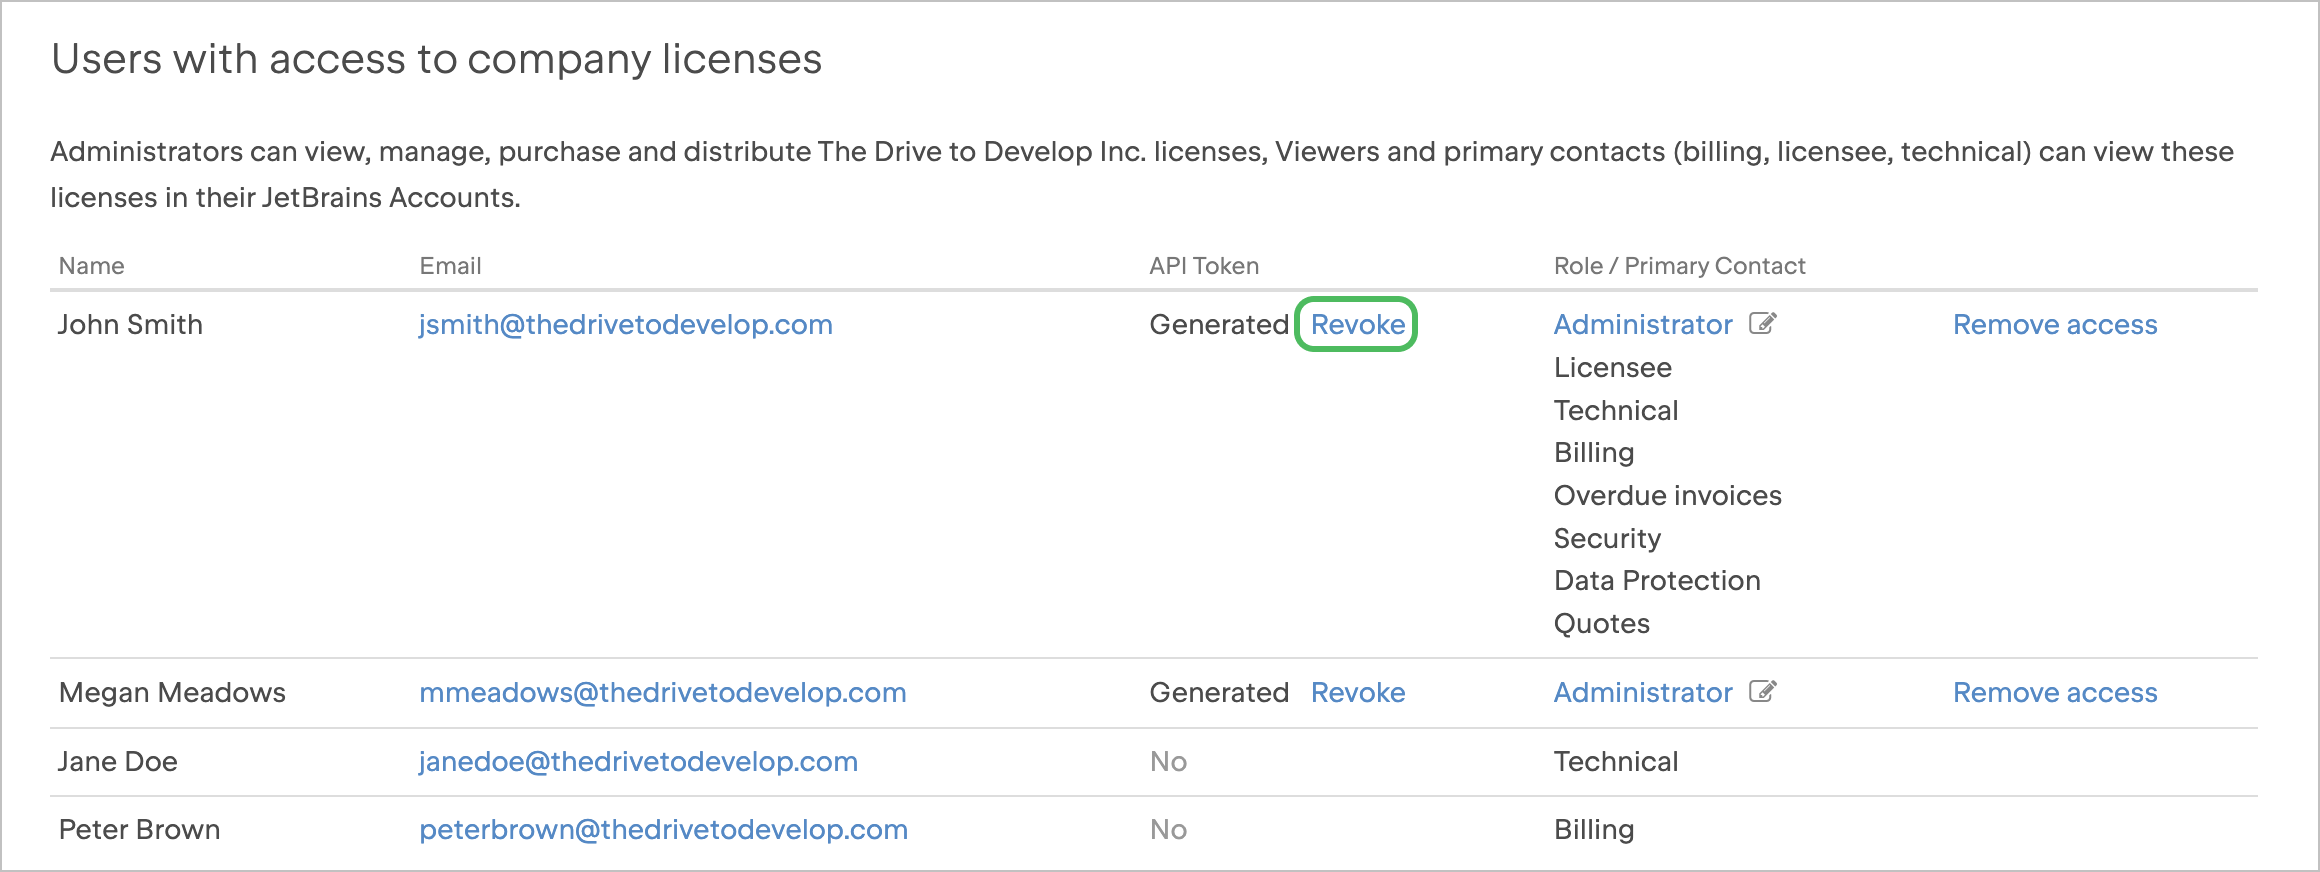Open peterbrown@thedrivetodevelop.com email link

point(663,830)
